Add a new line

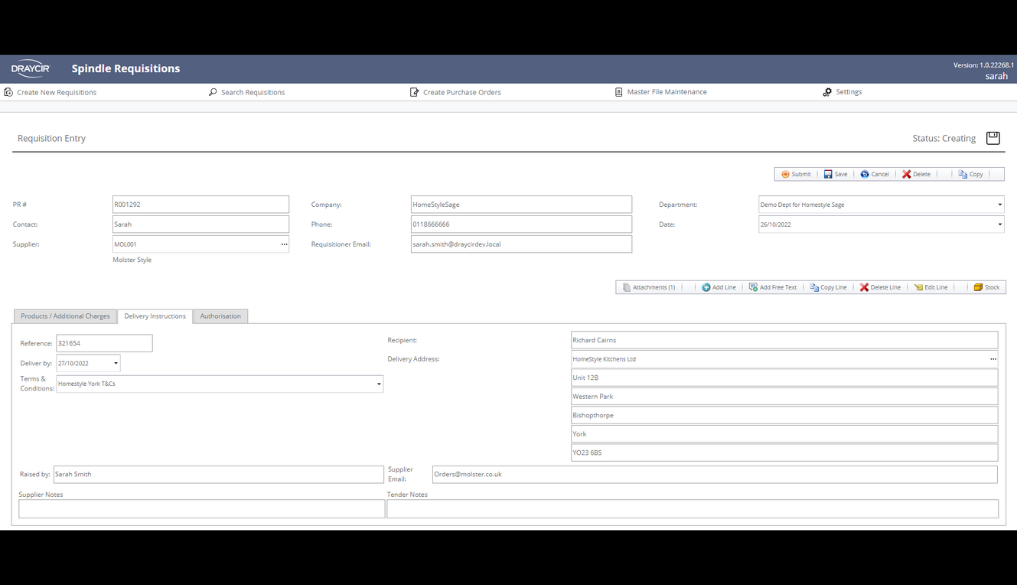(x=719, y=287)
